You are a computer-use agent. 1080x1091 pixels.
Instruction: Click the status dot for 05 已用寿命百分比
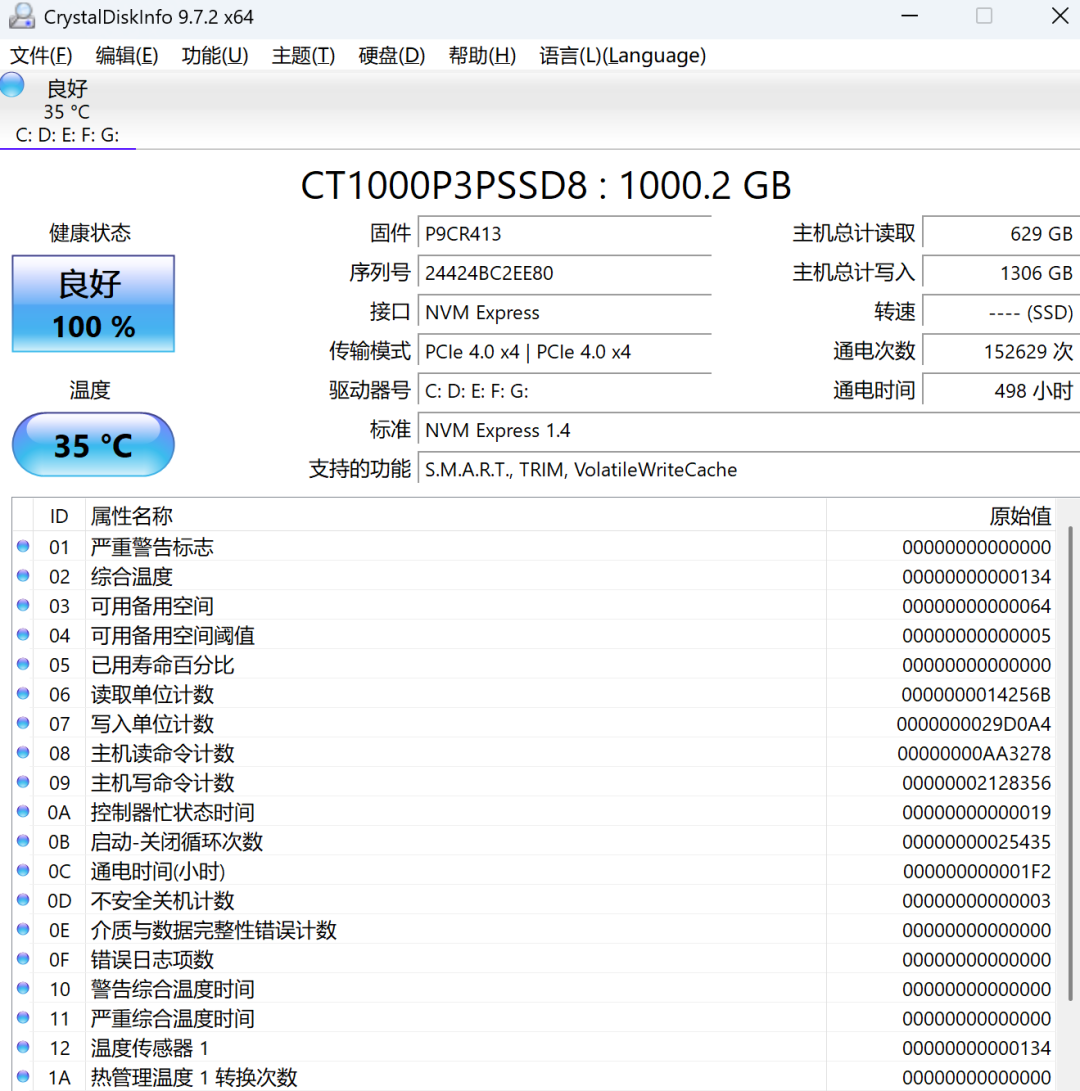23,664
